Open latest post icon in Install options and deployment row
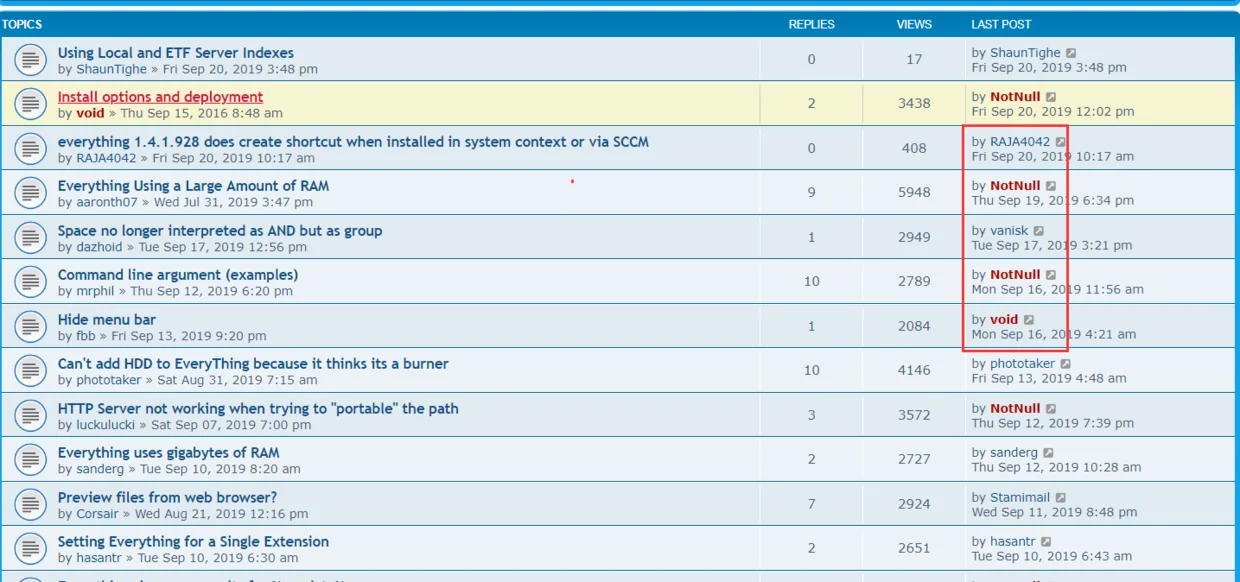Image resolution: width=1240 pixels, height=582 pixels. pyautogui.click(x=1051, y=97)
